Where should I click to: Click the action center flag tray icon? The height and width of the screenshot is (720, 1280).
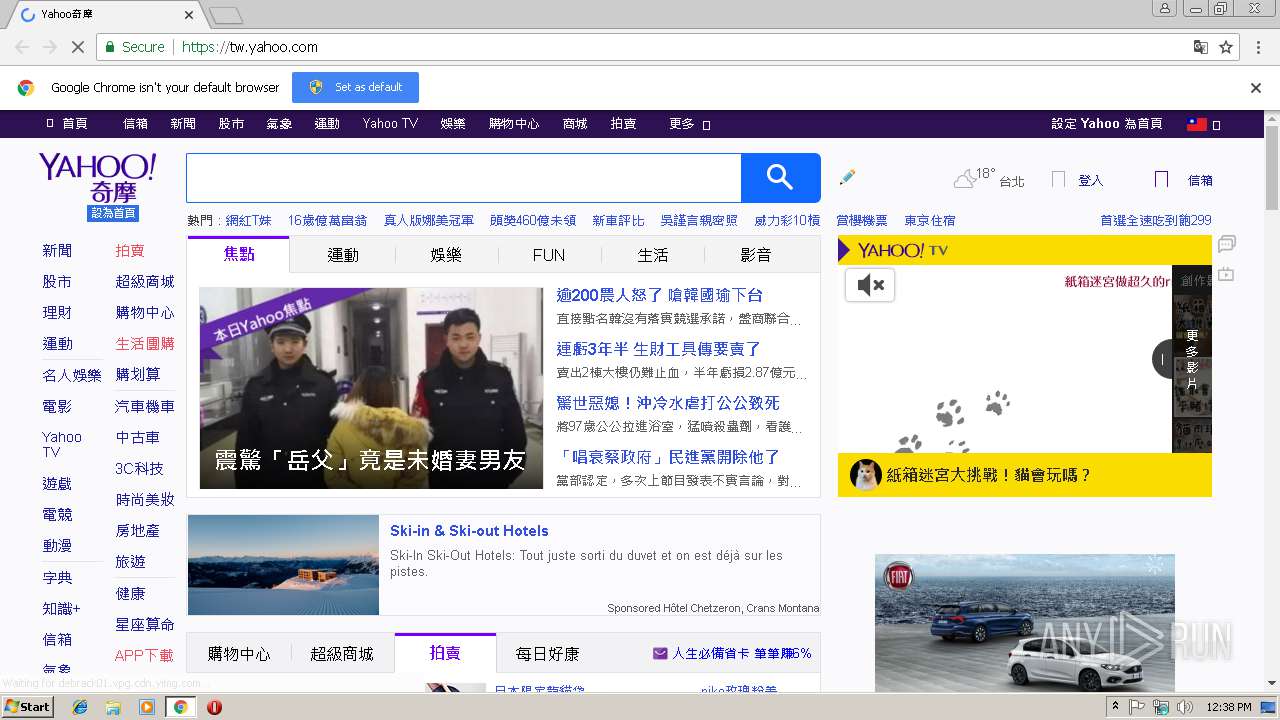1137,707
